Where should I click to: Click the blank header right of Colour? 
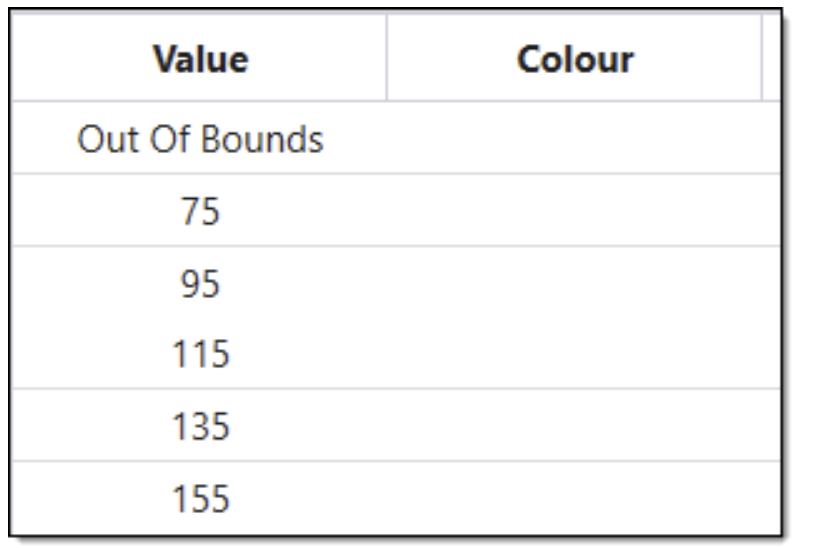coord(771,58)
